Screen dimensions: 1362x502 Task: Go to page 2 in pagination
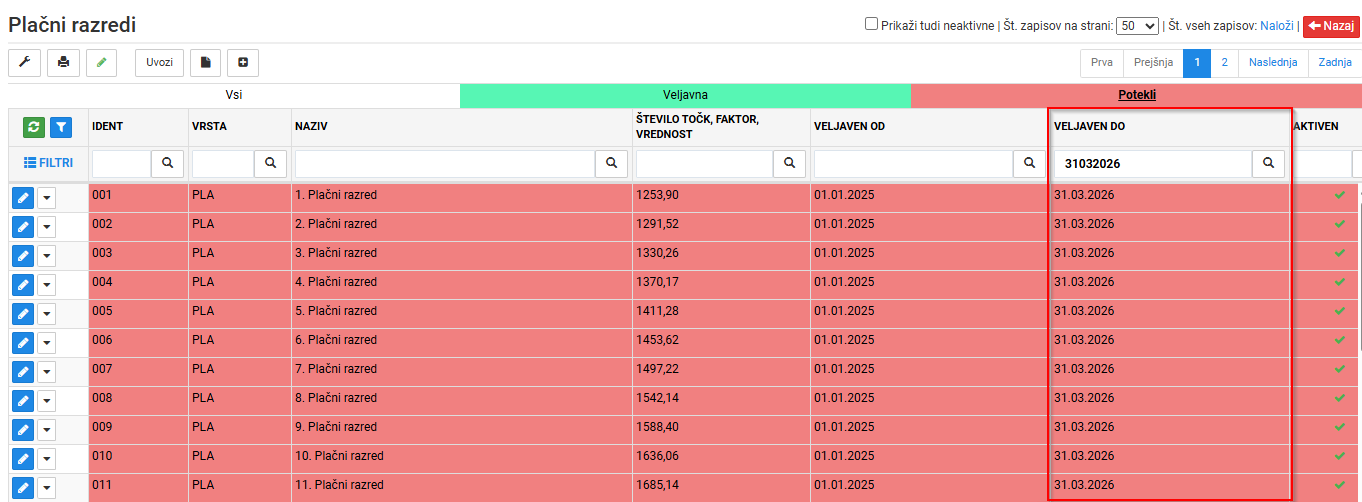1225,62
